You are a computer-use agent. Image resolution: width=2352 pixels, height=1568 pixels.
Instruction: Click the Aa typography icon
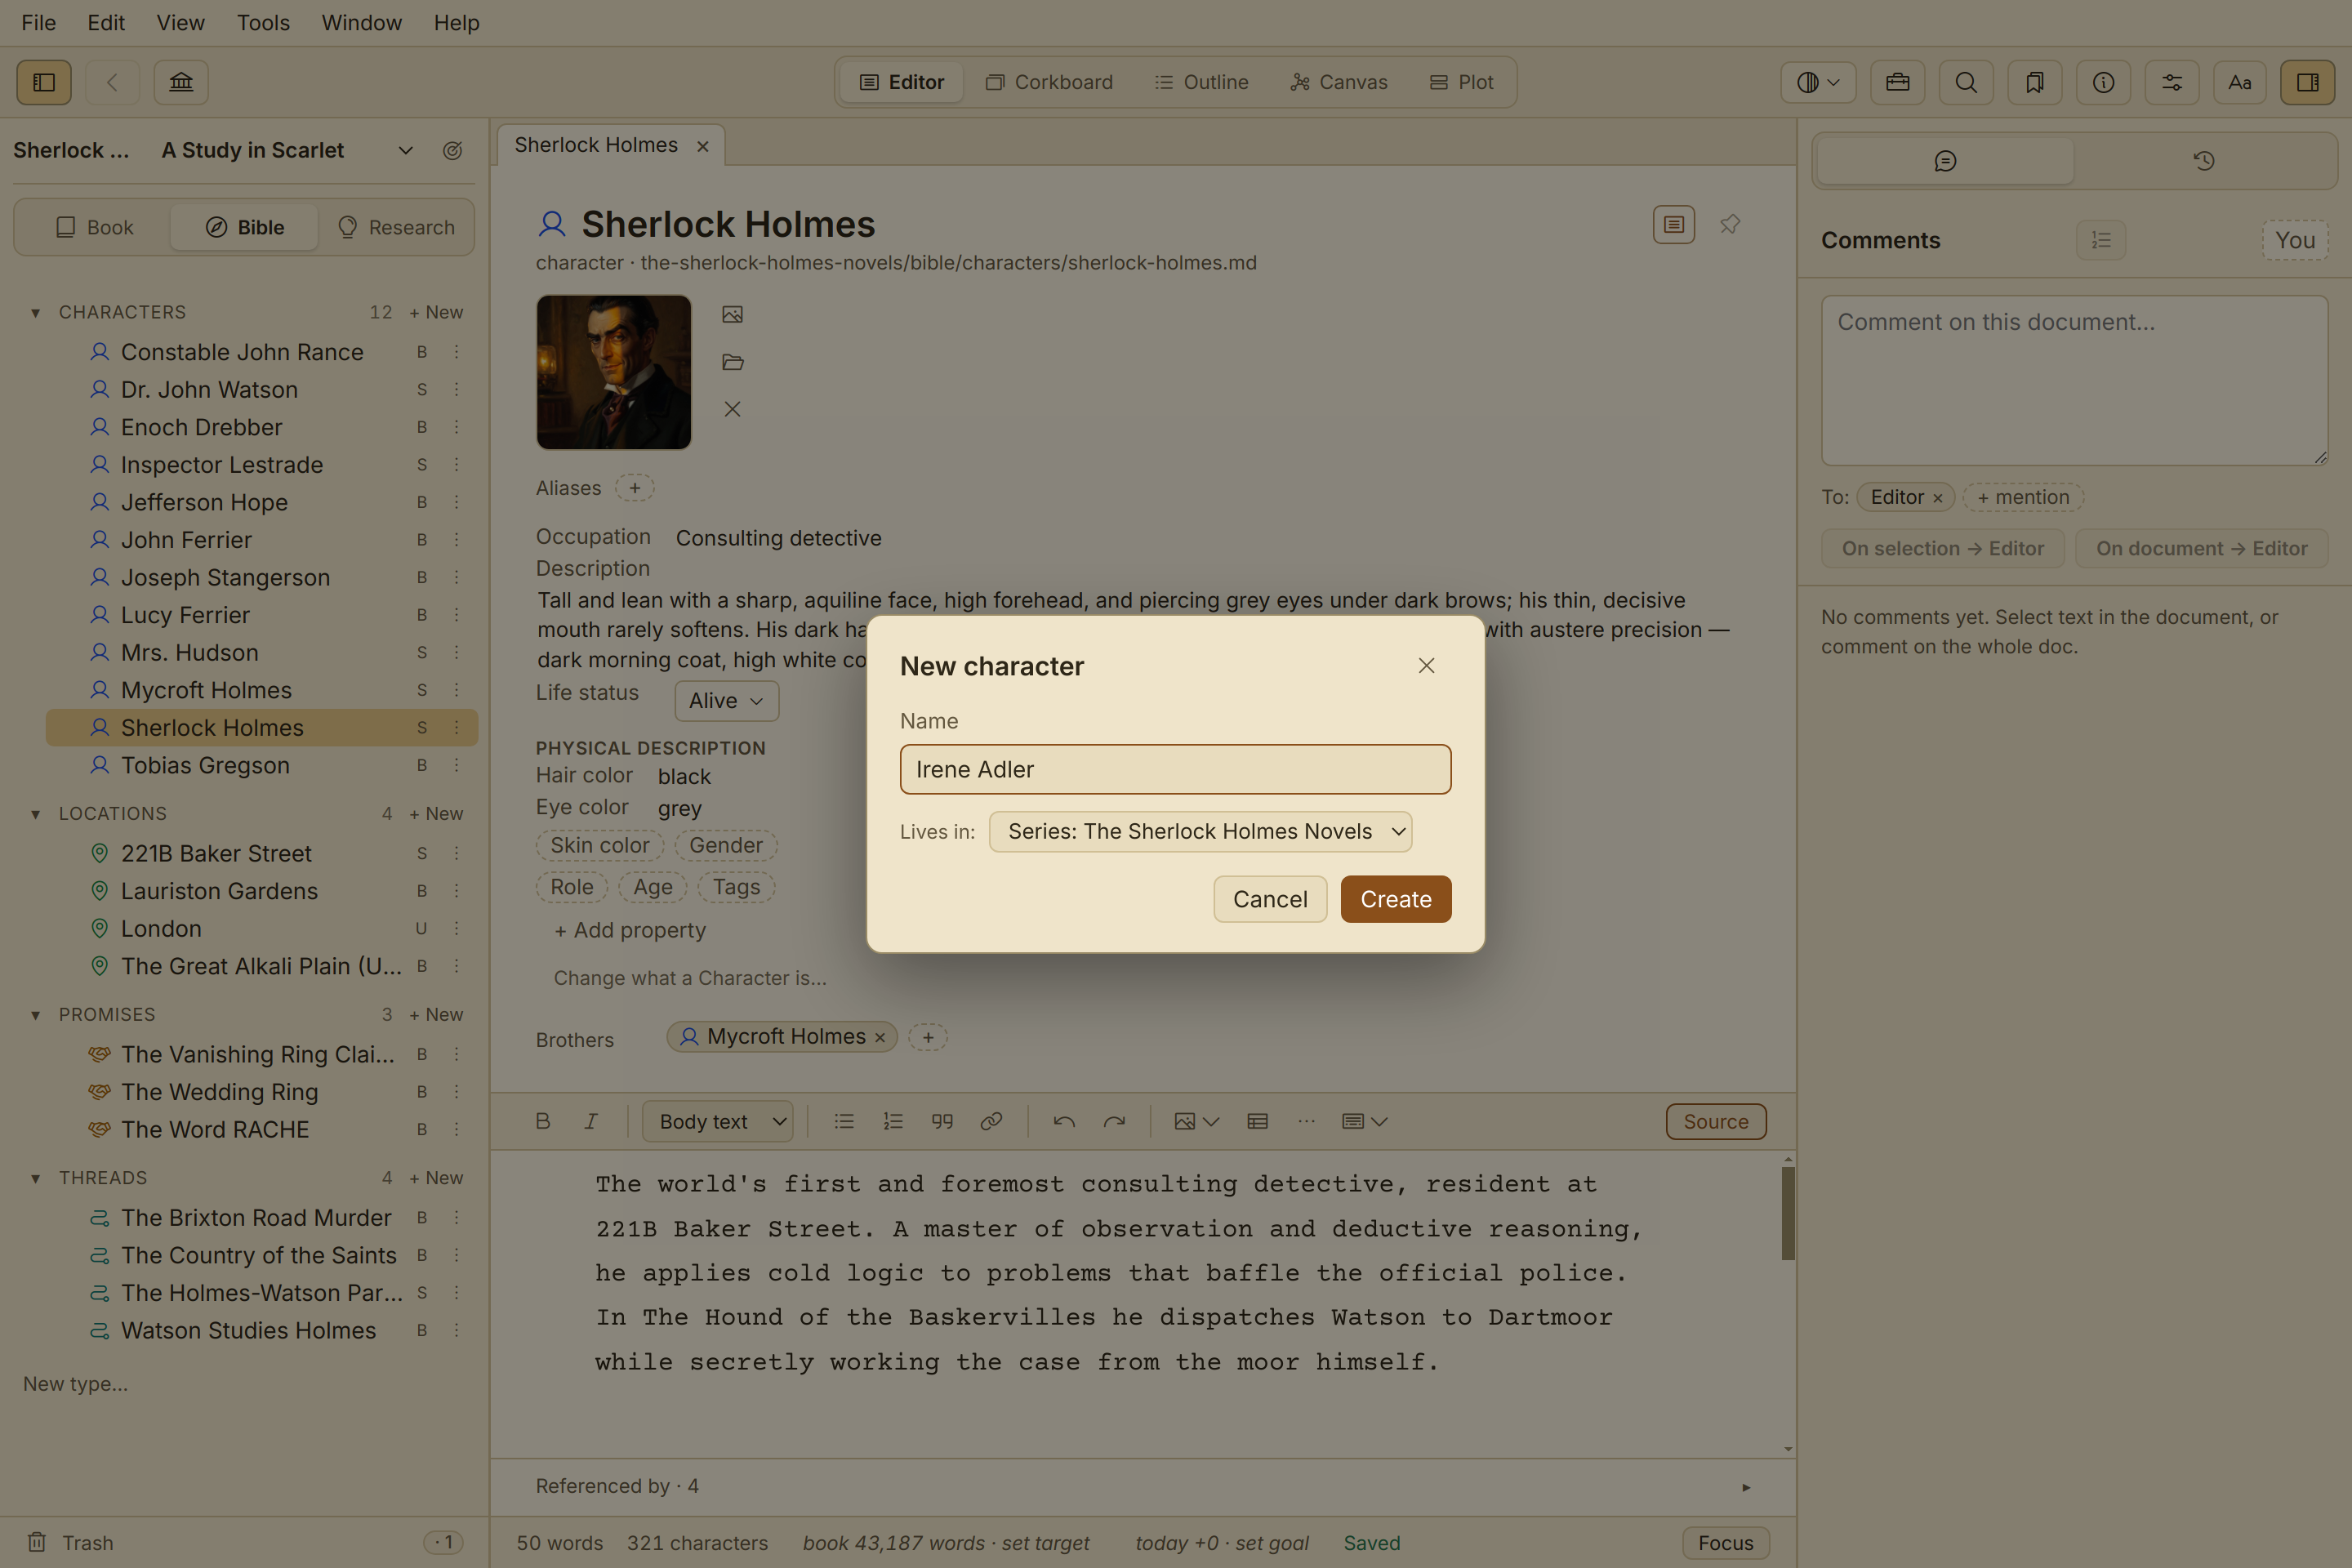pos(2240,82)
